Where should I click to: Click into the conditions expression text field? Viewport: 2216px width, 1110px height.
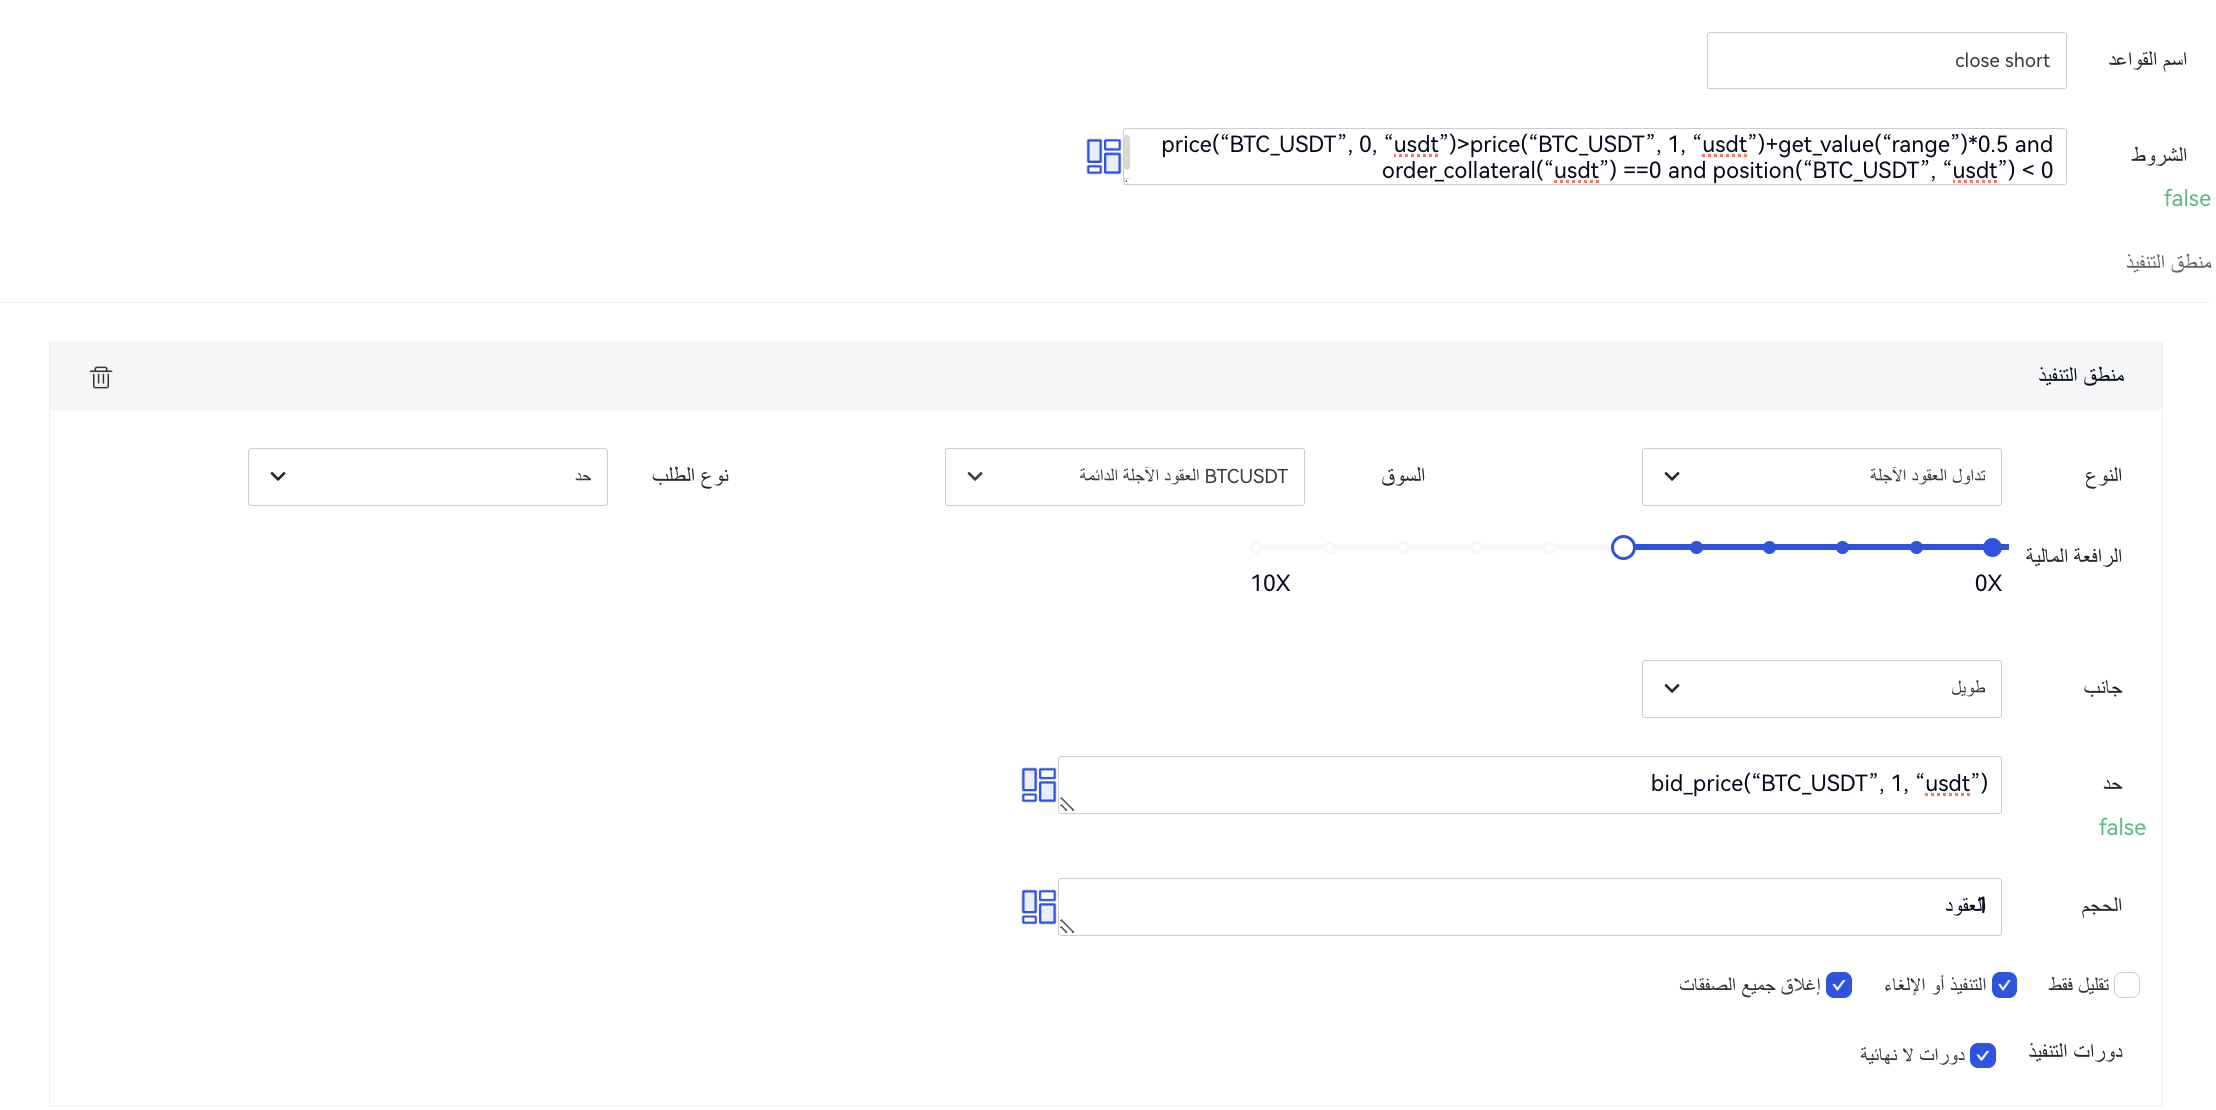1594,157
